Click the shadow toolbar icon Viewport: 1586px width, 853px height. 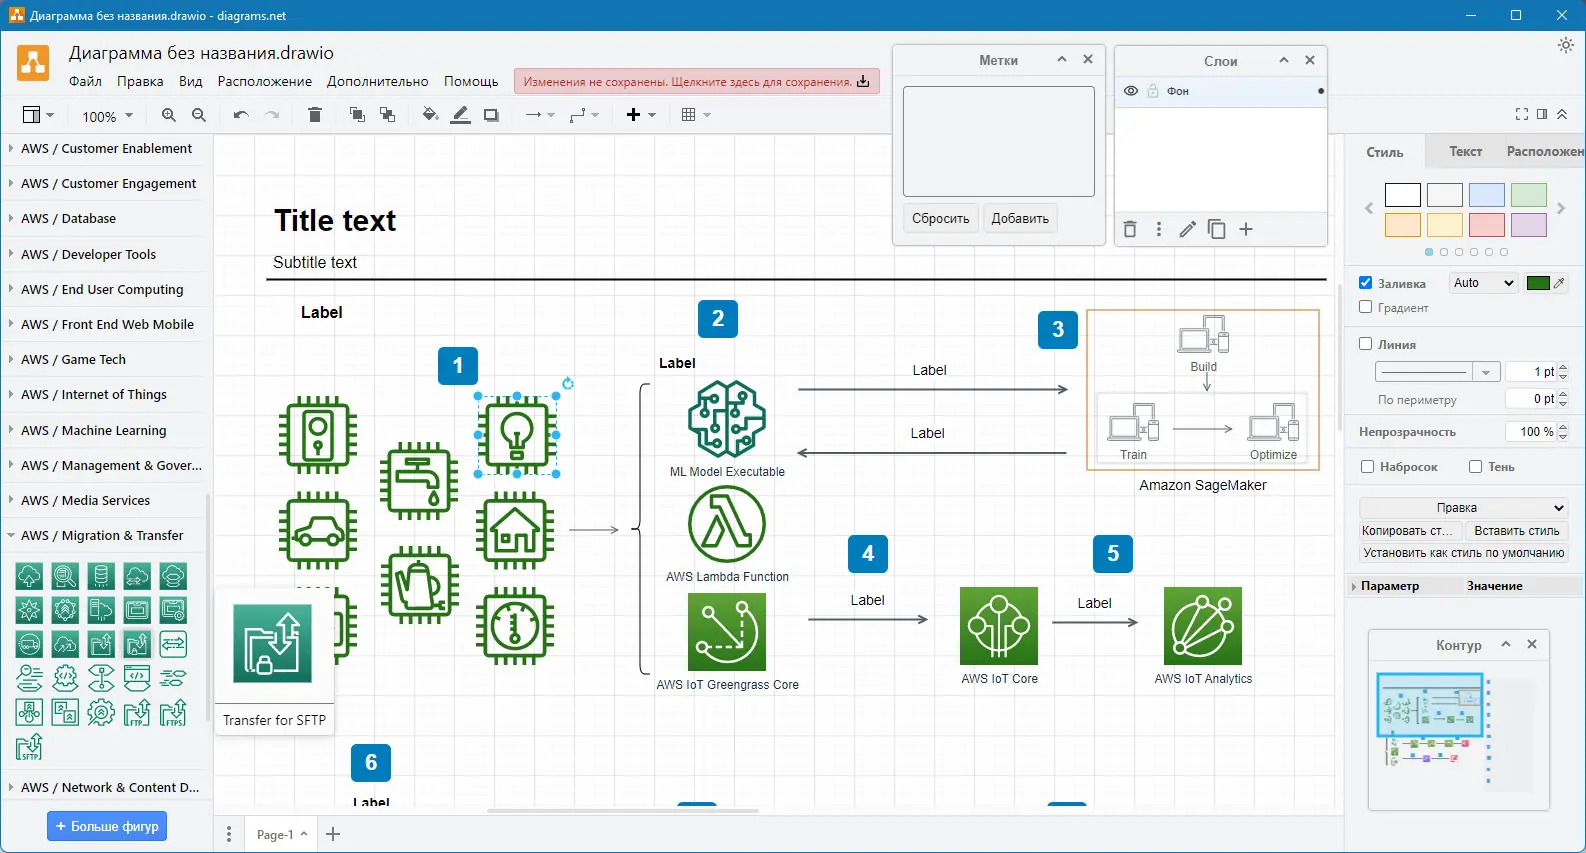491,115
